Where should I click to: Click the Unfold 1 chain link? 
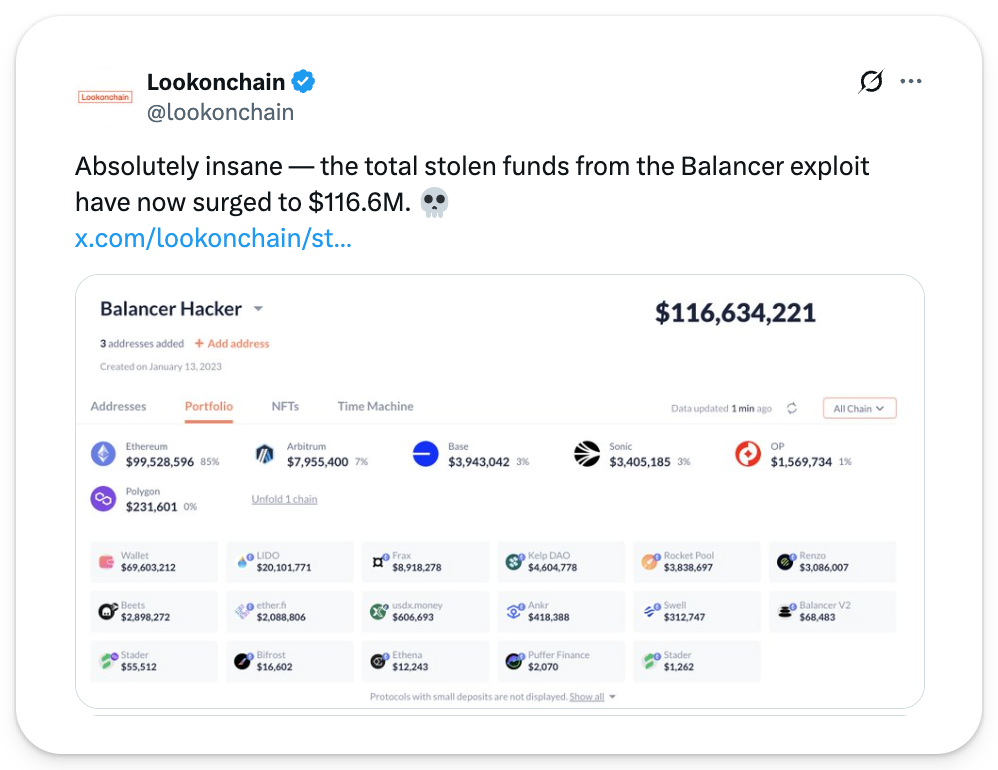[284, 499]
